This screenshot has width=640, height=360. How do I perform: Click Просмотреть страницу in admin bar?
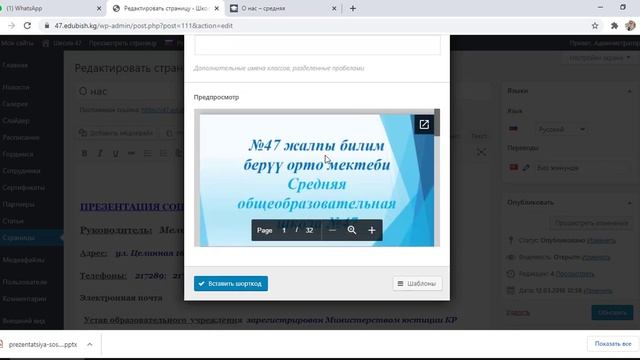click(122, 43)
